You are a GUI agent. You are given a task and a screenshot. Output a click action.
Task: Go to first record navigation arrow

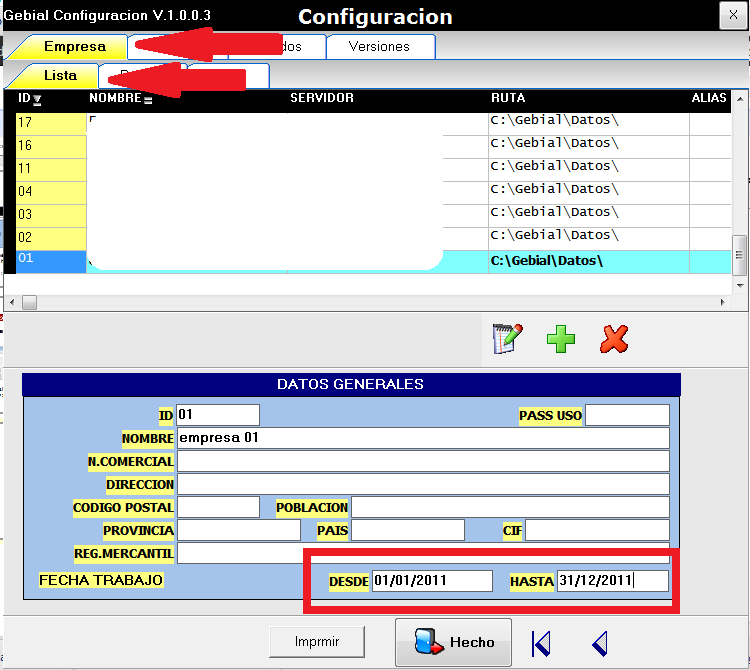(x=541, y=643)
